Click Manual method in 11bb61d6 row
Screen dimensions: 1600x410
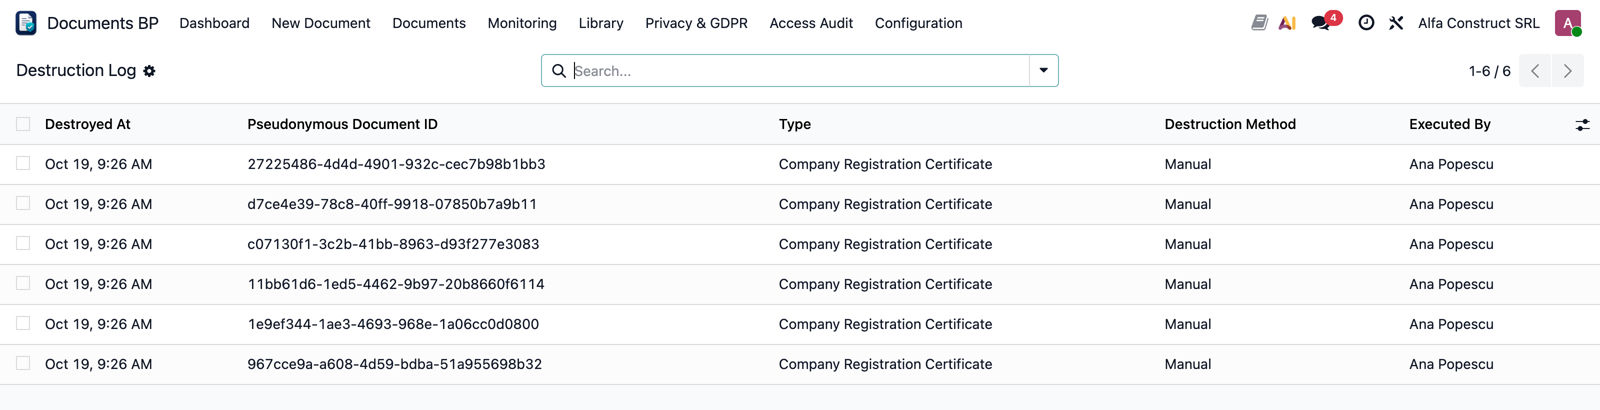tap(1188, 284)
